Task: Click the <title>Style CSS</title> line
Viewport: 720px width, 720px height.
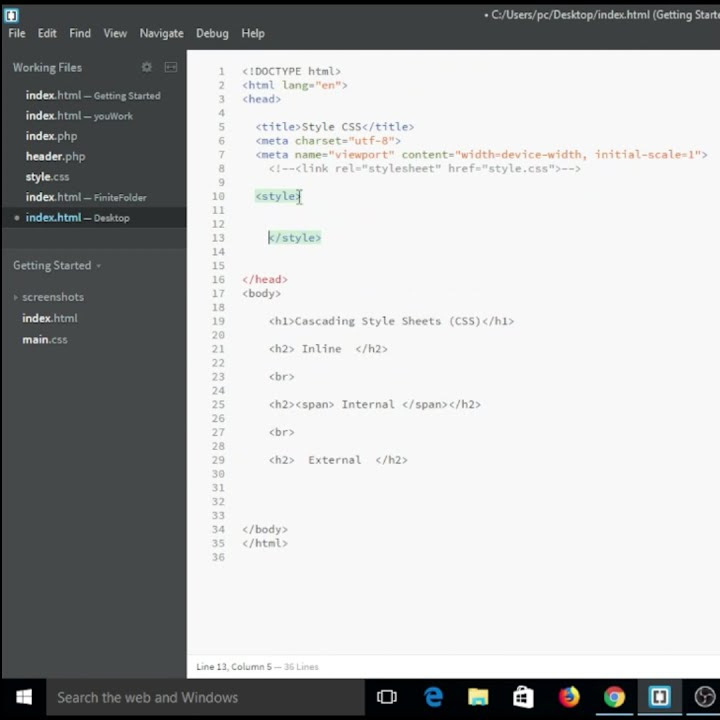Action: (335, 127)
